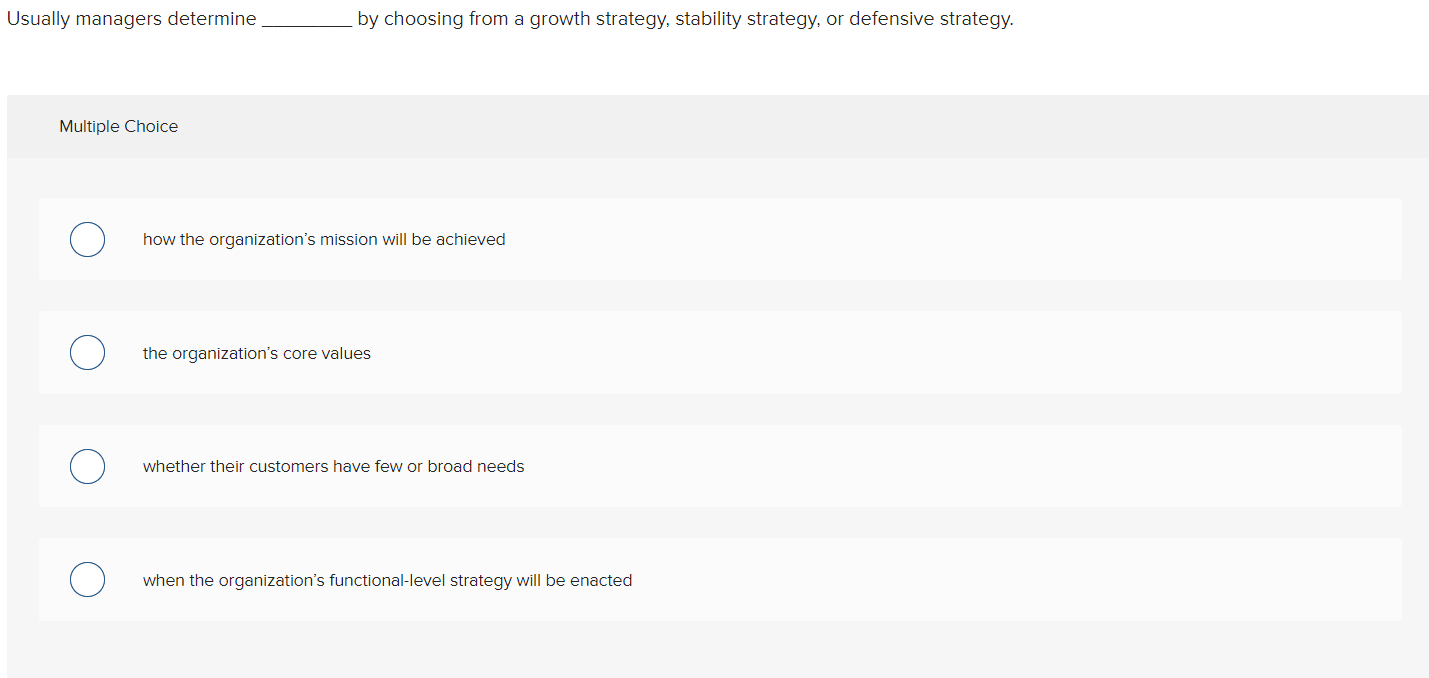Viewport: 1429px width, 678px height.
Task: Select the radio button for 'whether their customers have few or broad needs'
Action: (87, 466)
